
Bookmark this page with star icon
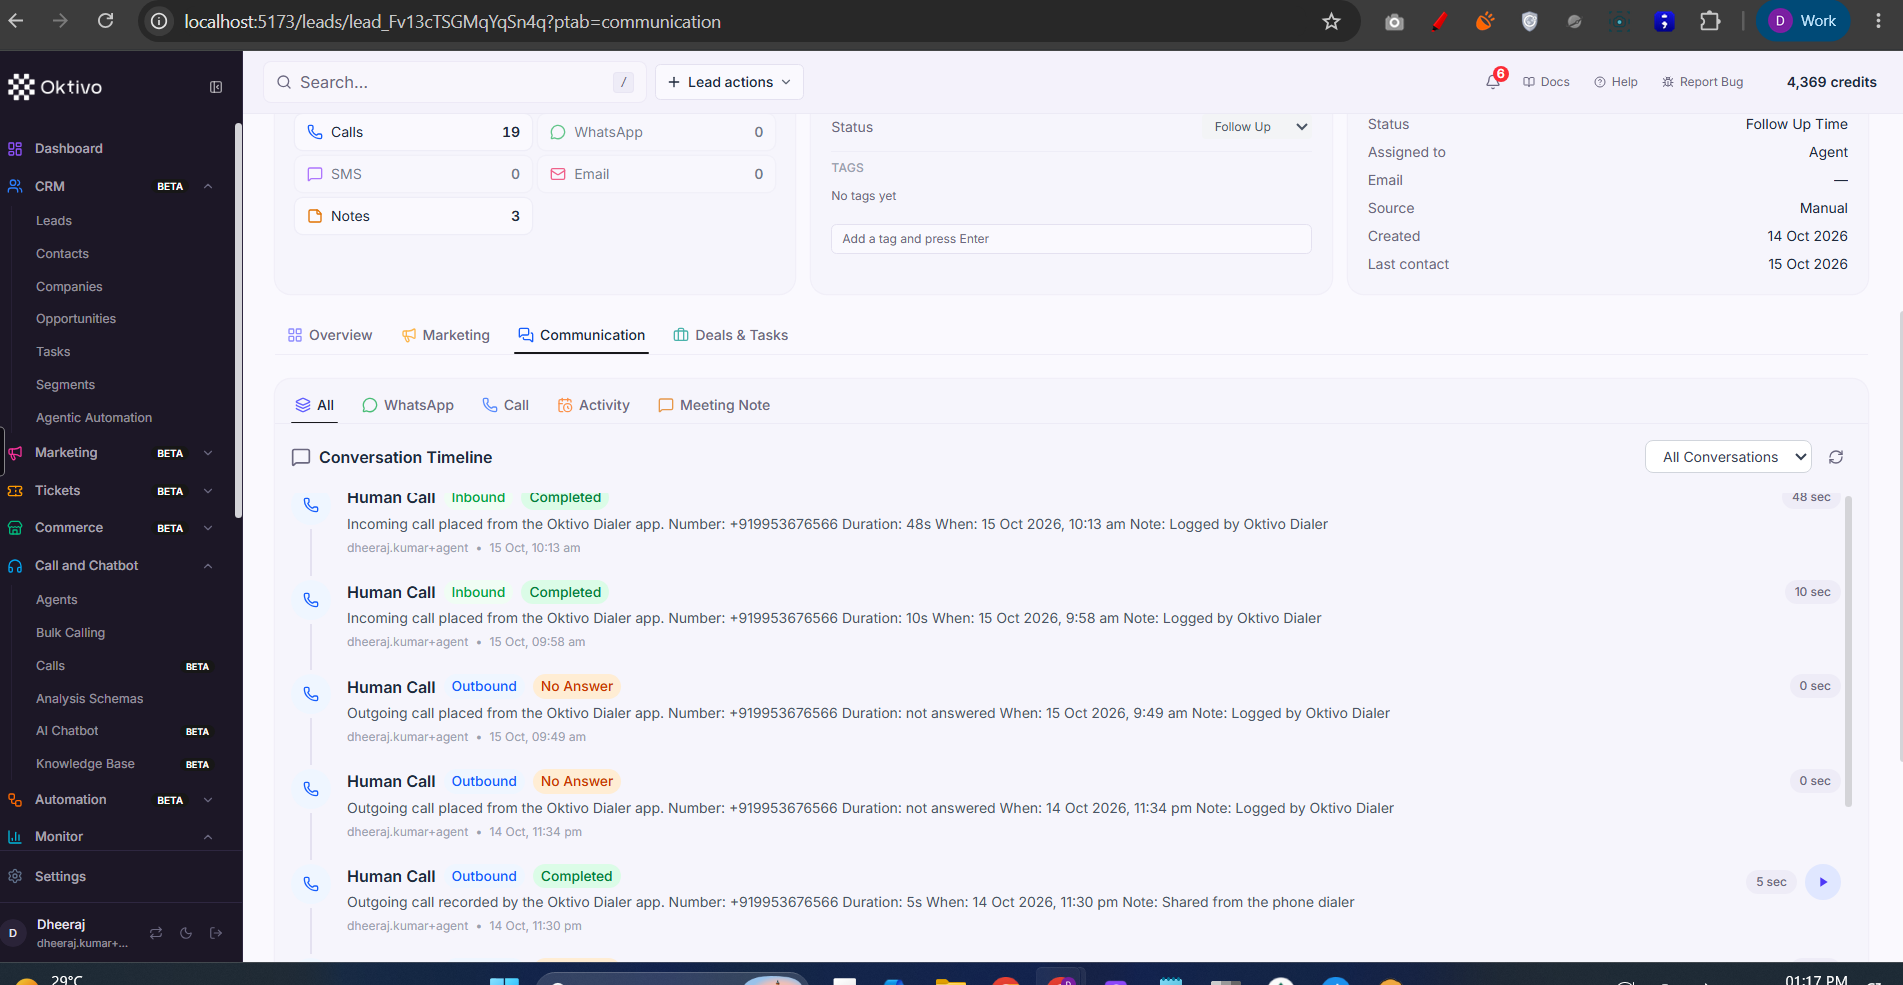point(1331,21)
